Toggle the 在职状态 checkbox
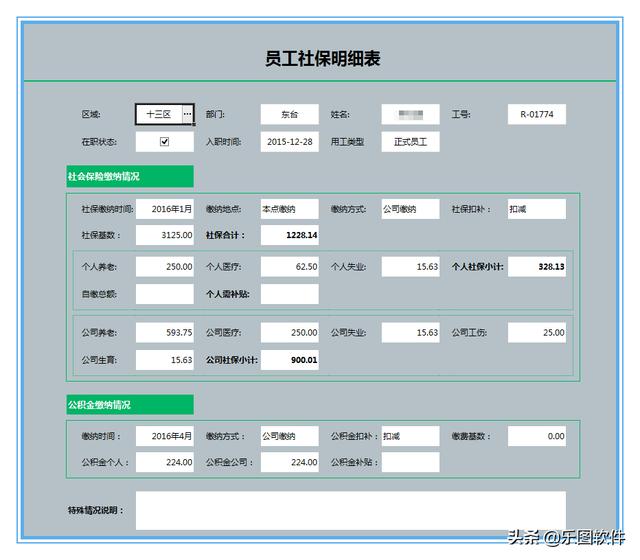The image size is (640, 560). [x=165, y=142]
